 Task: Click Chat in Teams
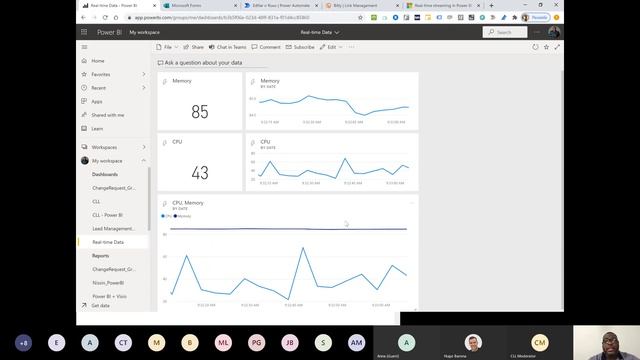tap(227, 47)
